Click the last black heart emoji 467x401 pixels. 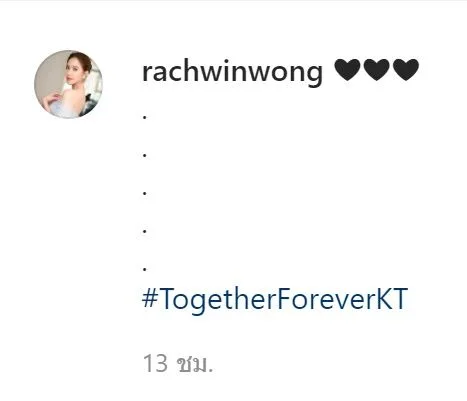[406, 70]
